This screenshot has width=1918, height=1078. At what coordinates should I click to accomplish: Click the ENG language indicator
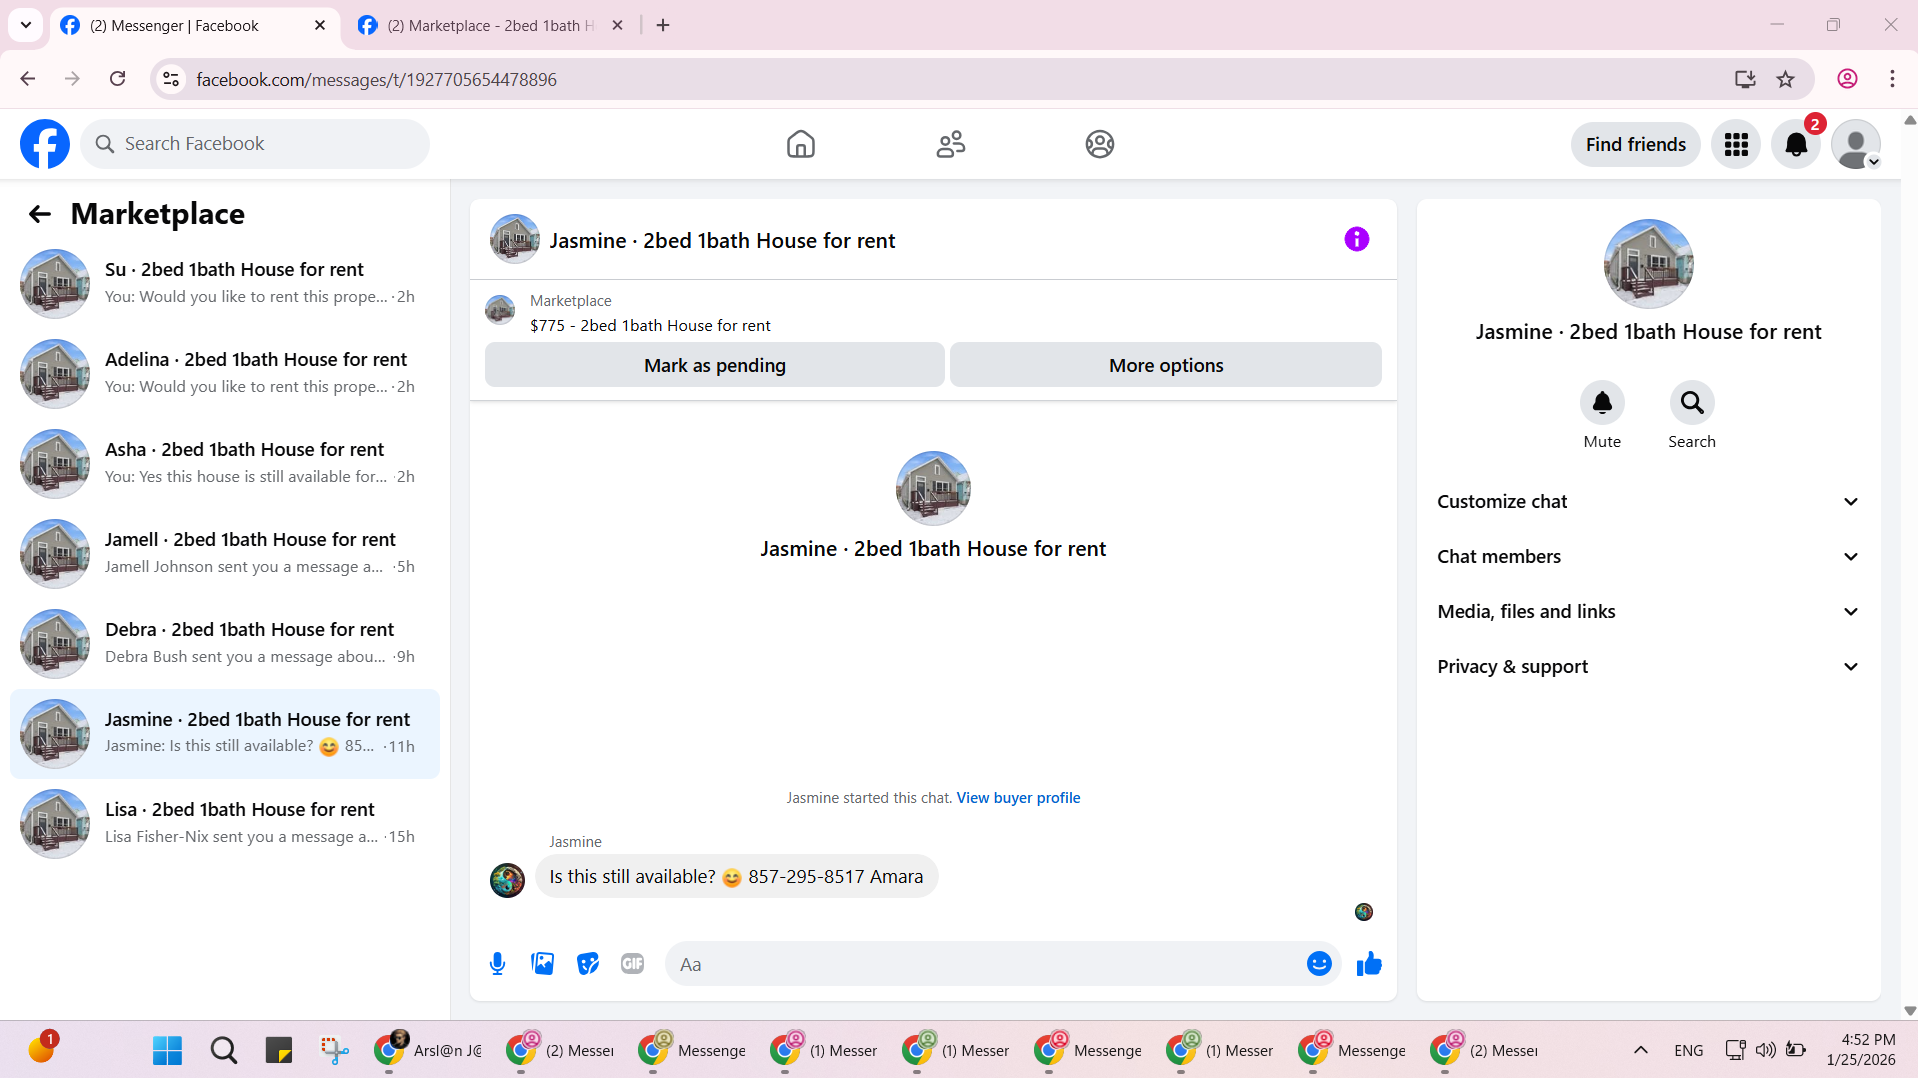click(1689, 1051)
